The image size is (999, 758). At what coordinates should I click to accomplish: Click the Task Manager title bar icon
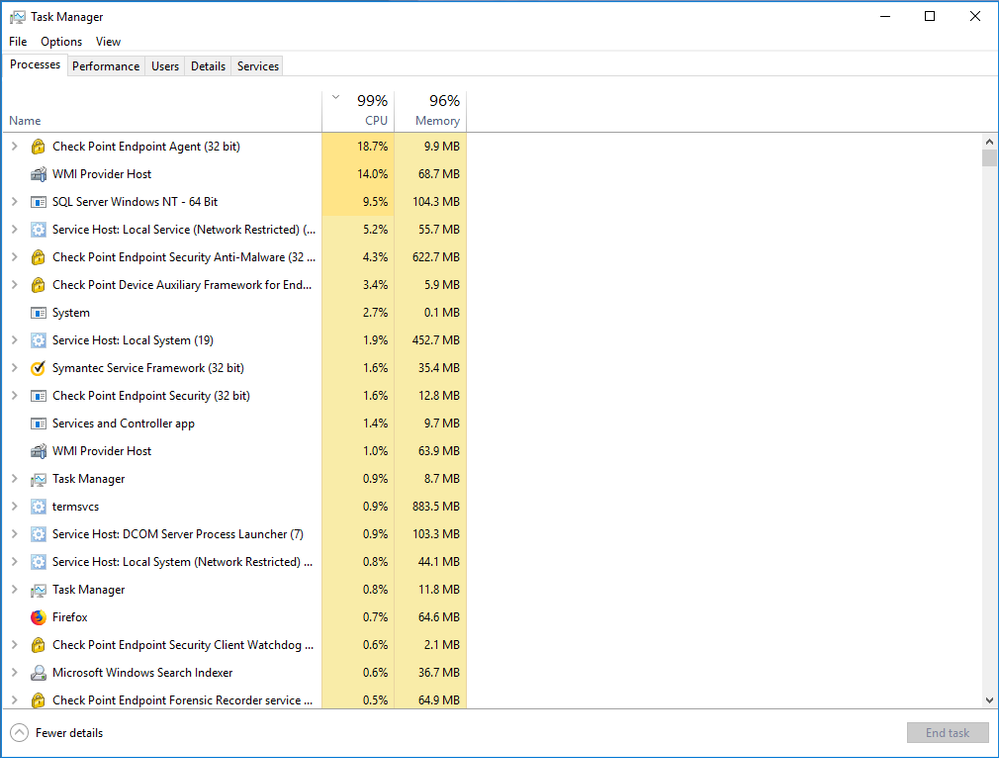(17, 17)
